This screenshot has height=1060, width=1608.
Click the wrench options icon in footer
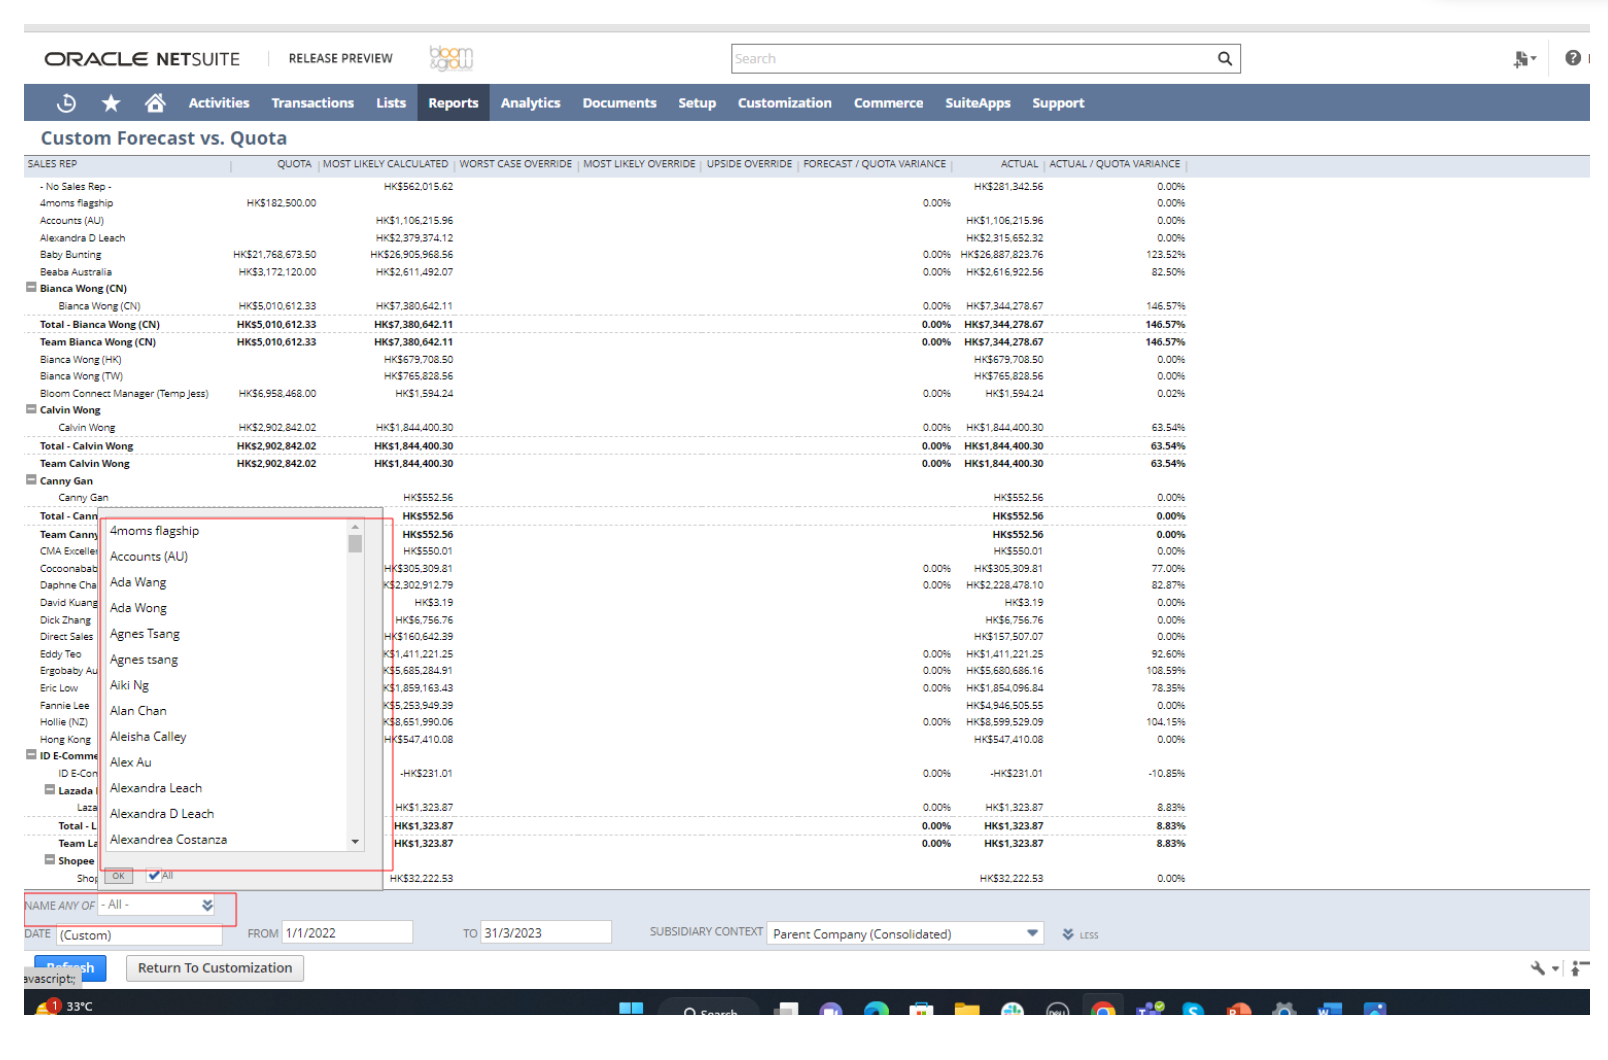point(1538,968)
